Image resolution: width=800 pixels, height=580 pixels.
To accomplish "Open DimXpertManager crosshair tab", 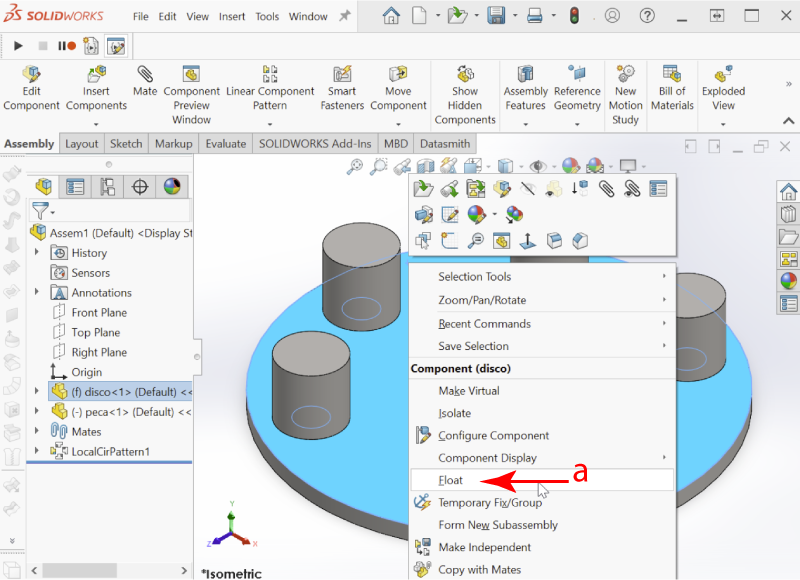I will [140, 187].
